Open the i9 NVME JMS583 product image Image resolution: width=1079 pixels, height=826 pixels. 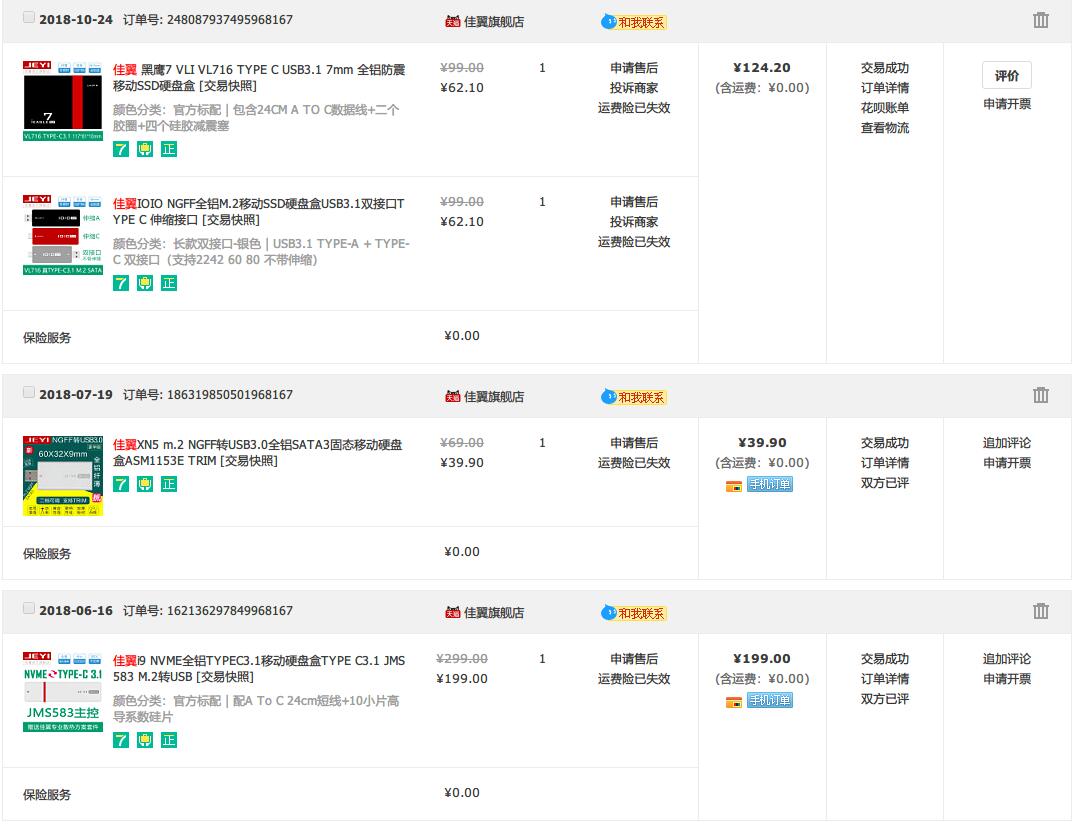point(63,690)
